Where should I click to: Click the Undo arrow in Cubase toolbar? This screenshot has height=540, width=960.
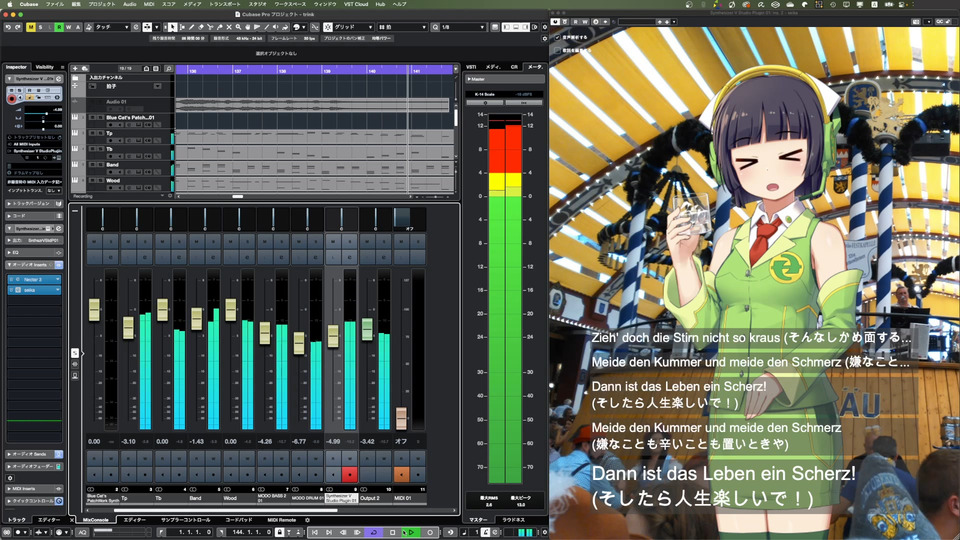(8, 27)
